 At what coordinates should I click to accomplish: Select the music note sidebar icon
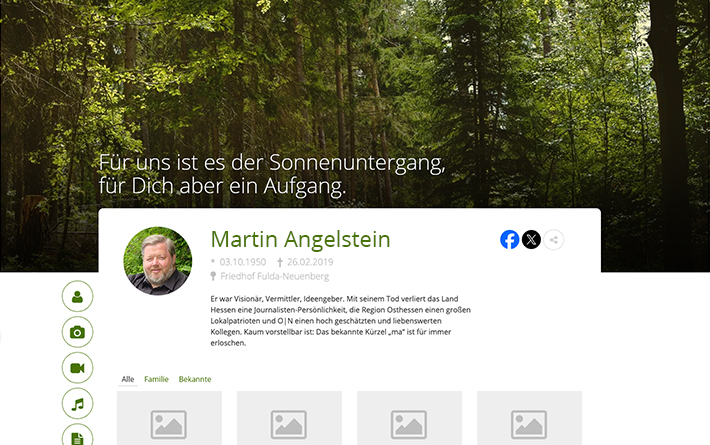click(77, 404)
